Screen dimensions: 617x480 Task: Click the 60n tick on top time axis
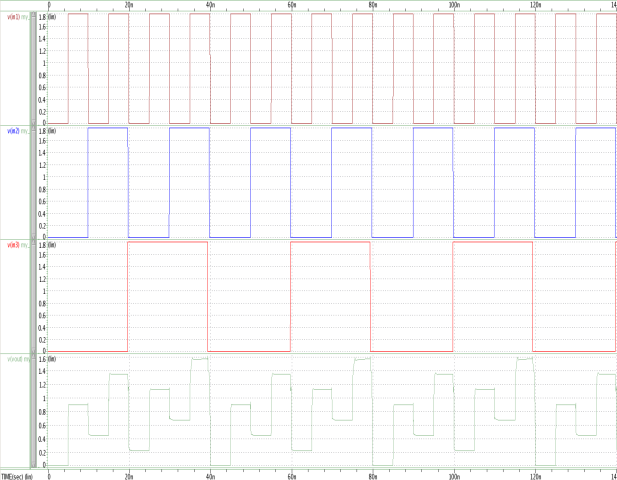pyautogui.click(x=292, y=5)
